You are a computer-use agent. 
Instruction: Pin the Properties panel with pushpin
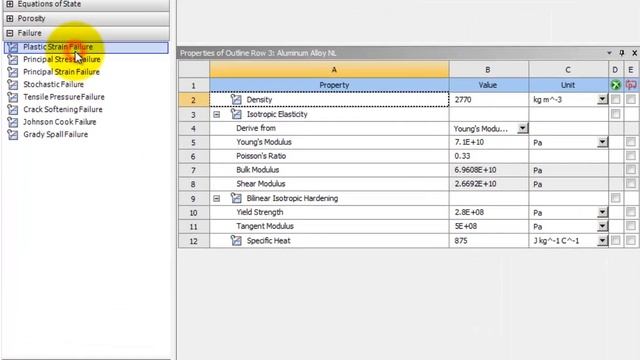pos(622,53)
